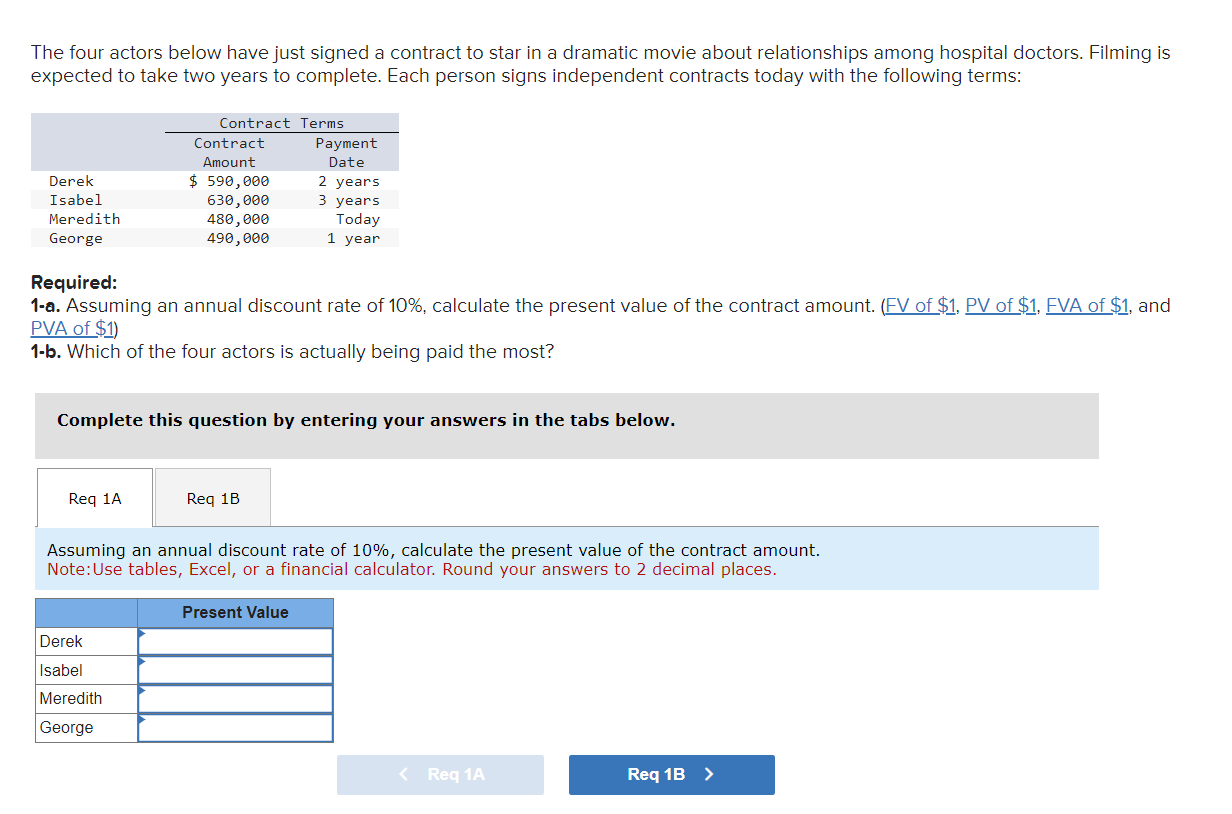This screenshot has width=1232, height=814.
Task: Open the FV of $1 table link
Action: pyautogui.click(x=921, y=306)
